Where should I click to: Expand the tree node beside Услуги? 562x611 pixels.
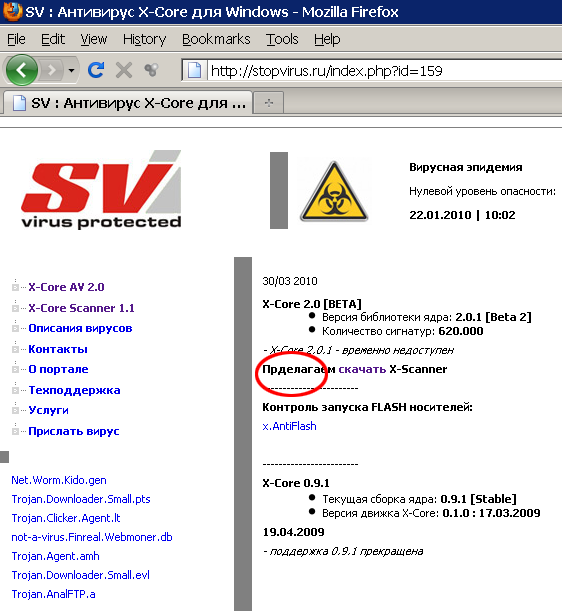pos(15,410)
